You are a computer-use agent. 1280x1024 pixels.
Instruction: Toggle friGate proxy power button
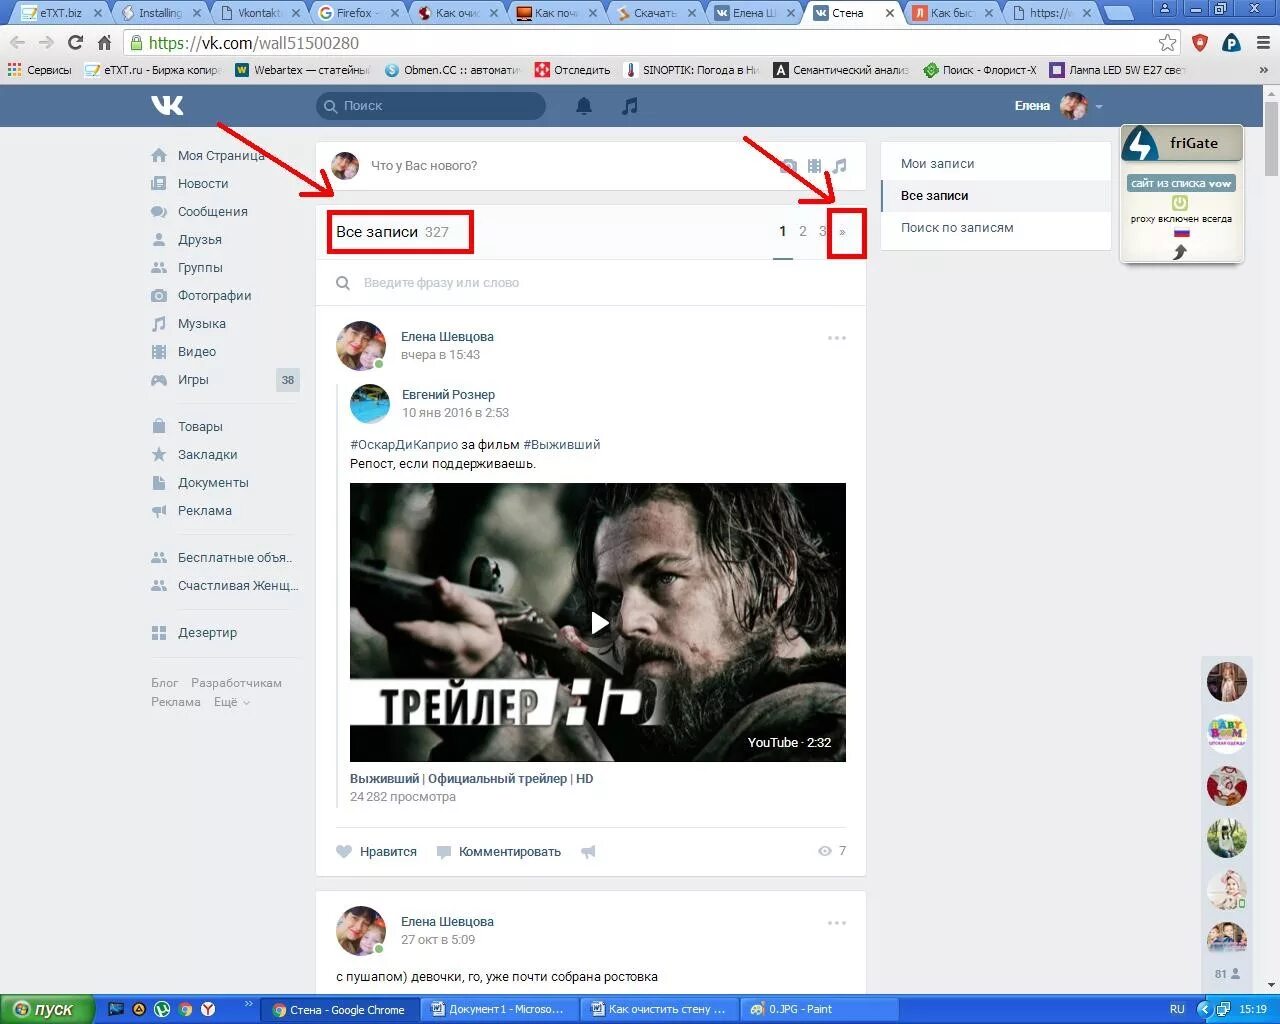point(1180,203)
